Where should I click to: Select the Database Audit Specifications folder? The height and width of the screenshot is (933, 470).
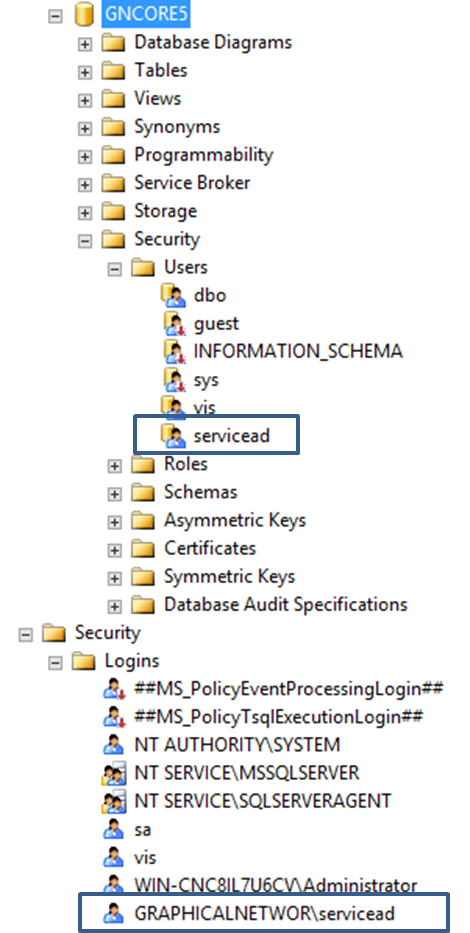click(286, 605)
